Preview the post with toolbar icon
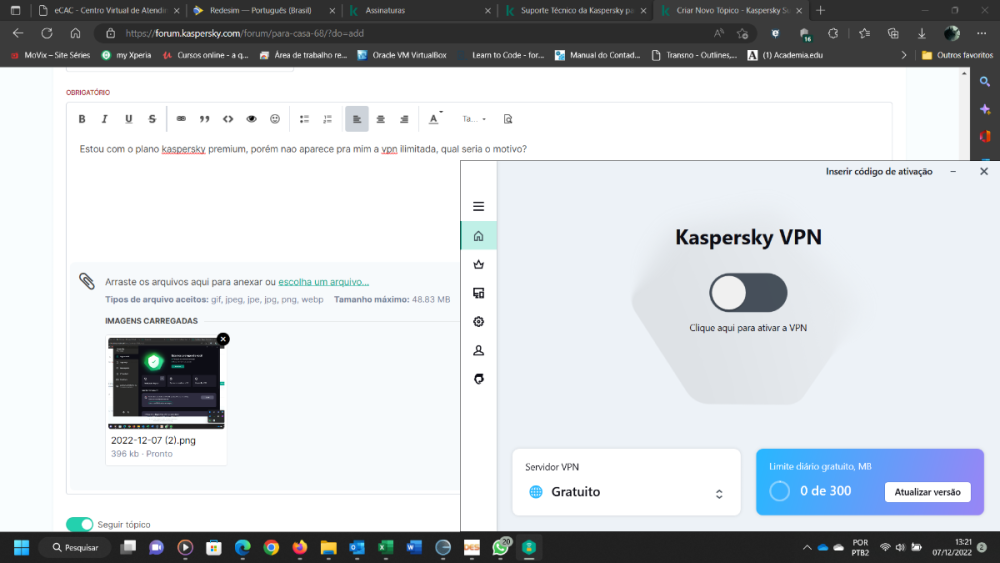1000x563 pixels. coord(508,119)
